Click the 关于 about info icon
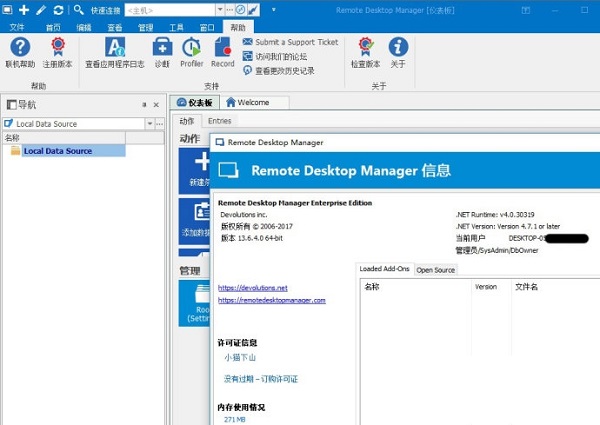Screen dimensions: 600x425 point(398,53)
